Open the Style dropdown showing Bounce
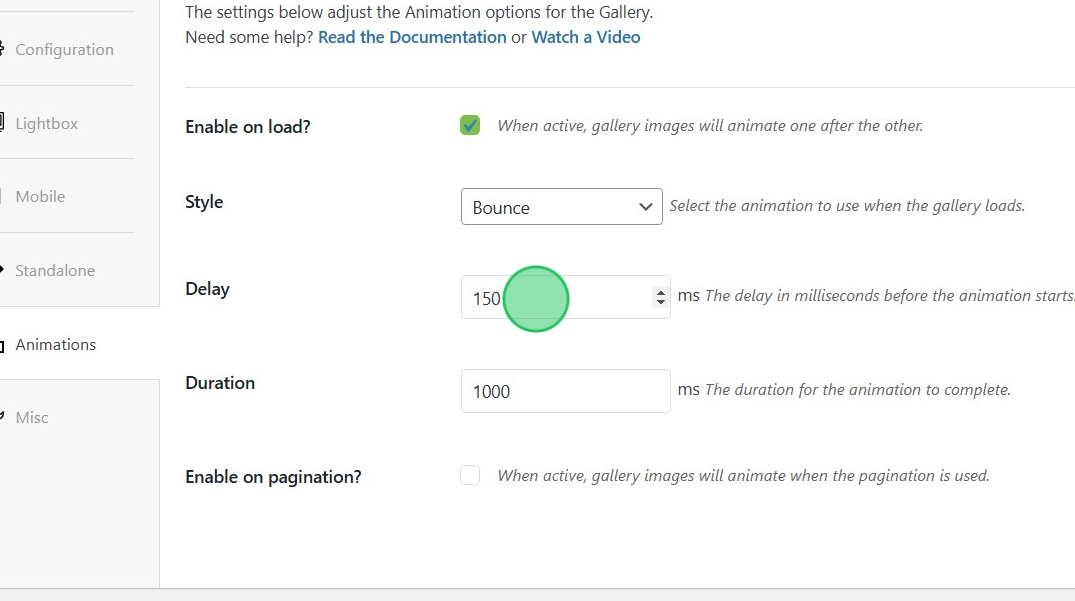The height and width of the screenshot is (601, 1075). click(560, 207)
